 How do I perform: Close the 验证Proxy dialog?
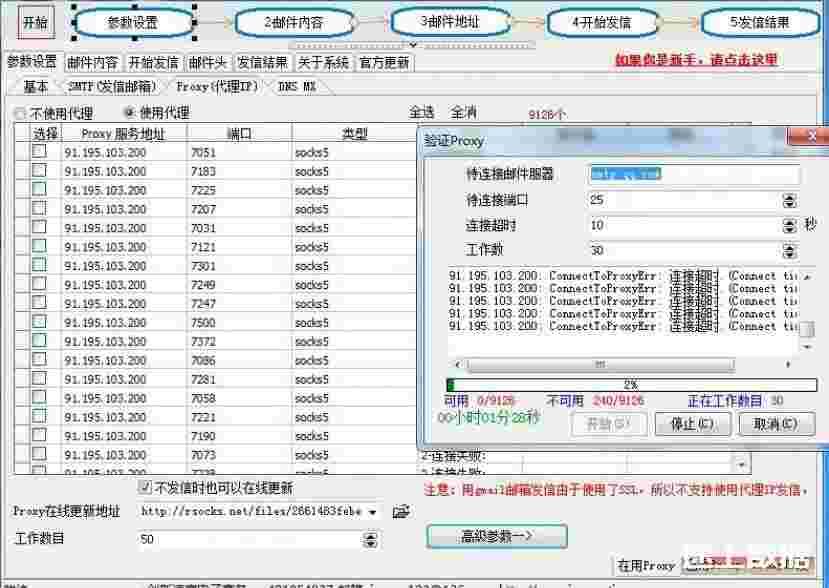811,136
